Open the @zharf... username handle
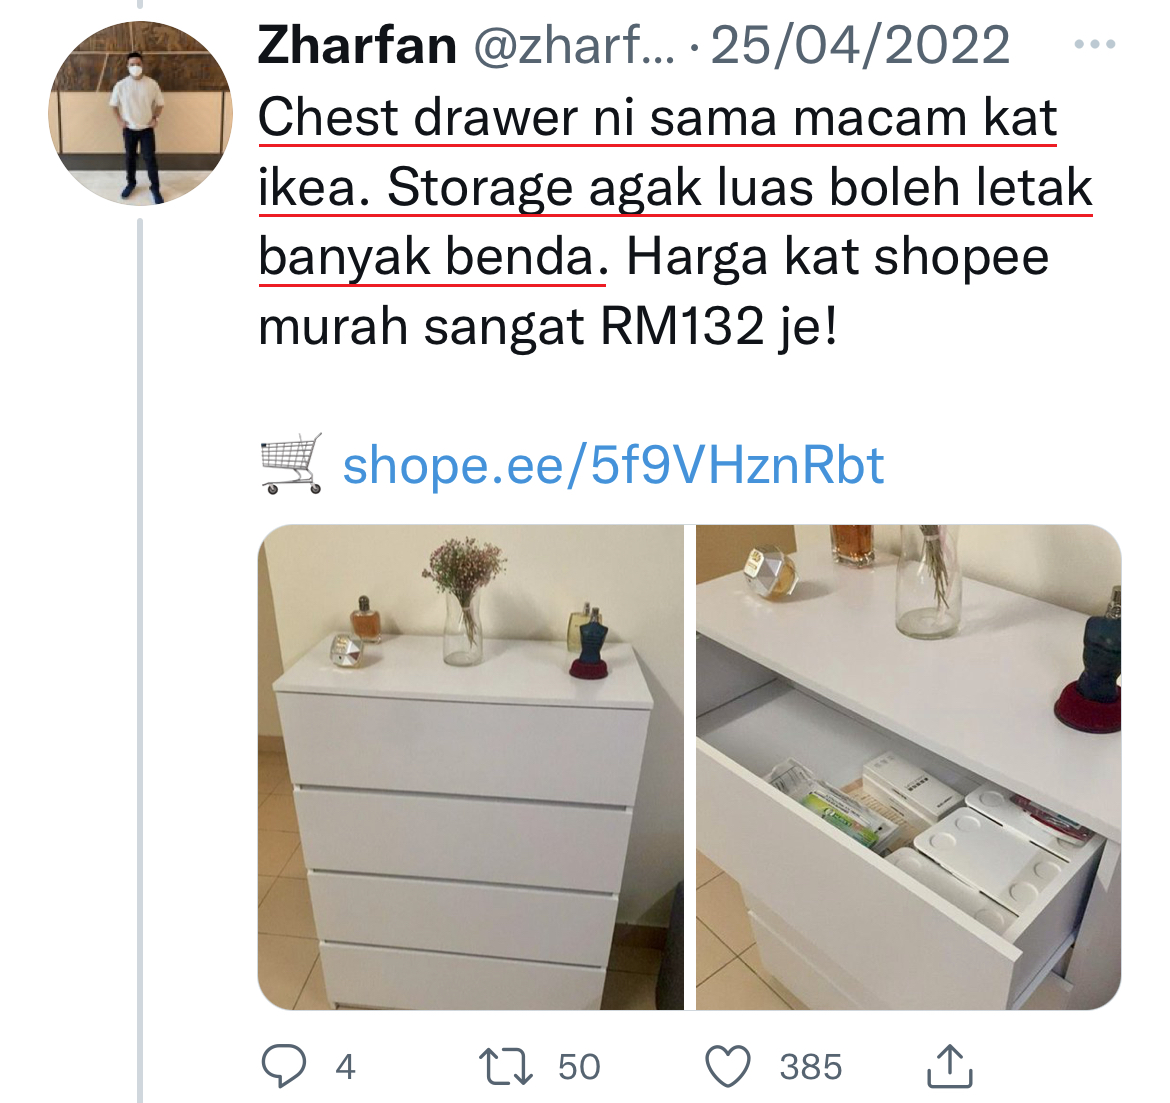Screen dimensions: 1170x1103 point(575,45)
